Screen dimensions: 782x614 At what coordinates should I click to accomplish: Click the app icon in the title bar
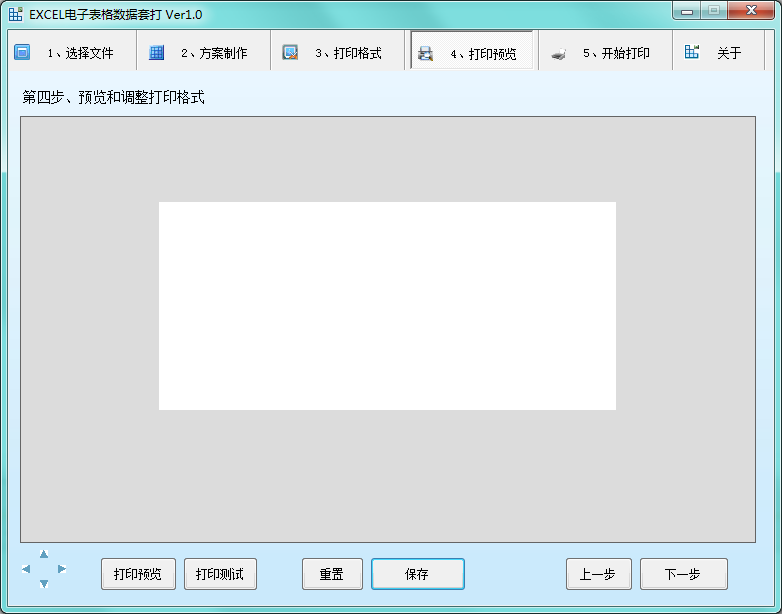tap(15, 14)
